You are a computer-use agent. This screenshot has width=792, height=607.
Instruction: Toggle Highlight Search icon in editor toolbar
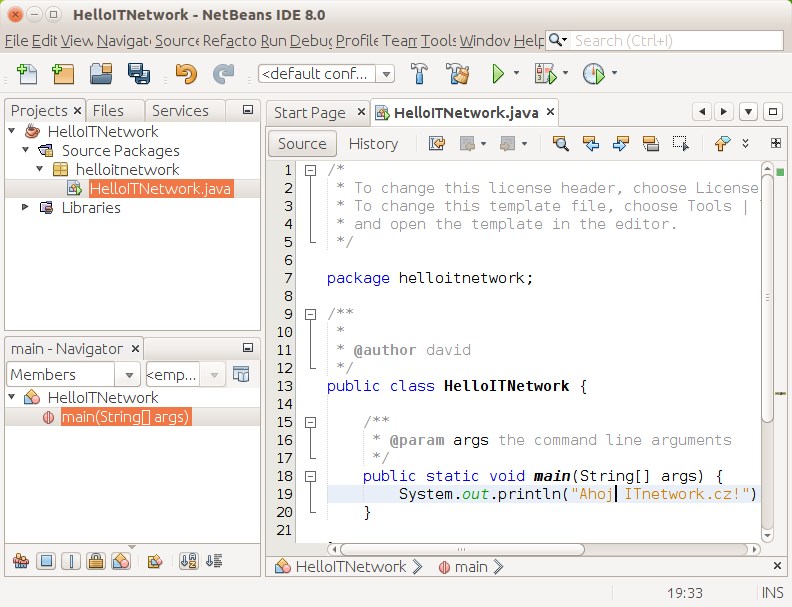[651, 144]
